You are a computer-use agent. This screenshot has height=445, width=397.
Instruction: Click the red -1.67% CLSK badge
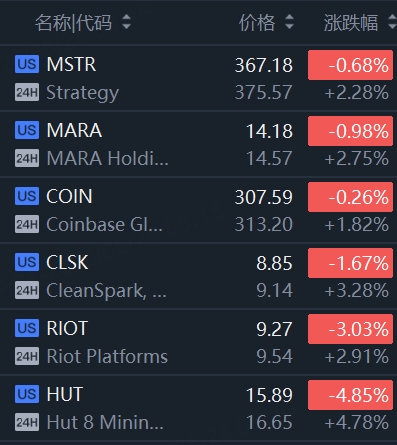pos(350,263)
